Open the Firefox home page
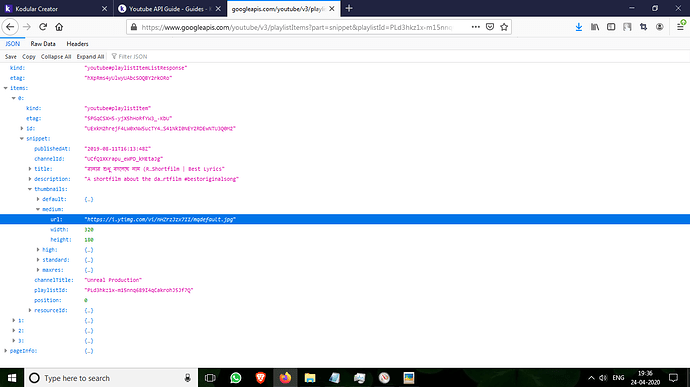The width and height of the screenshot is (690, 387). coord(59,27)
